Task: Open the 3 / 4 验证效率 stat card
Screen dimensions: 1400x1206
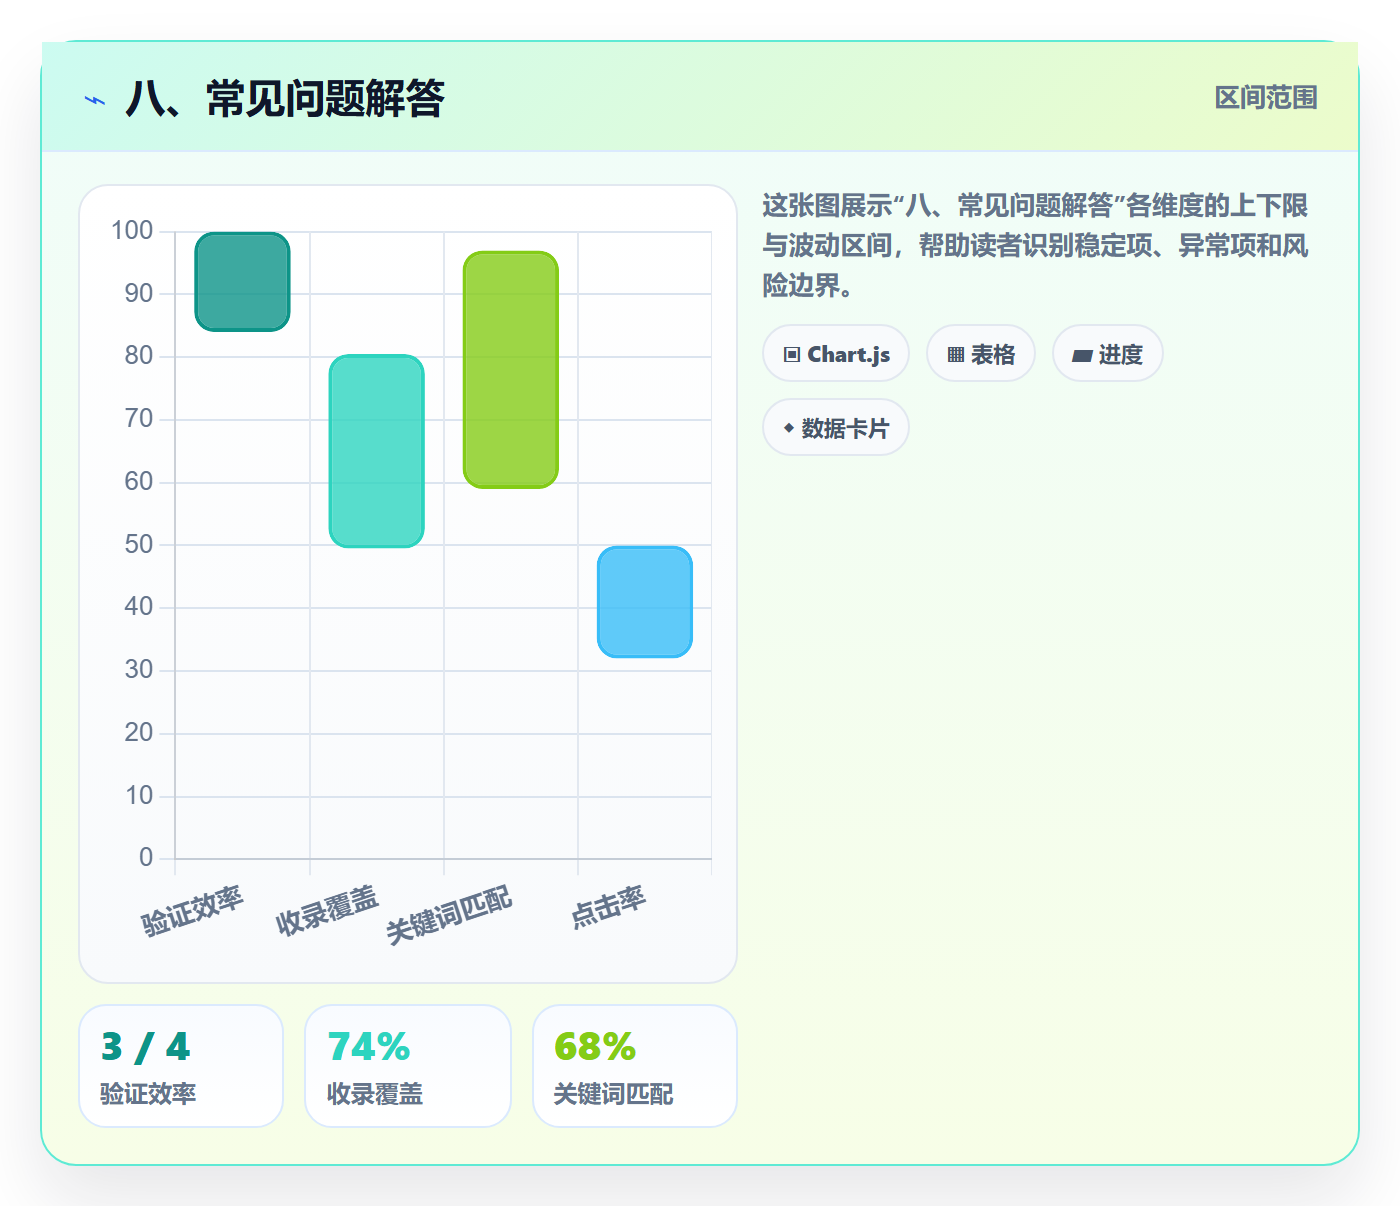Action: pos(181,1066)
